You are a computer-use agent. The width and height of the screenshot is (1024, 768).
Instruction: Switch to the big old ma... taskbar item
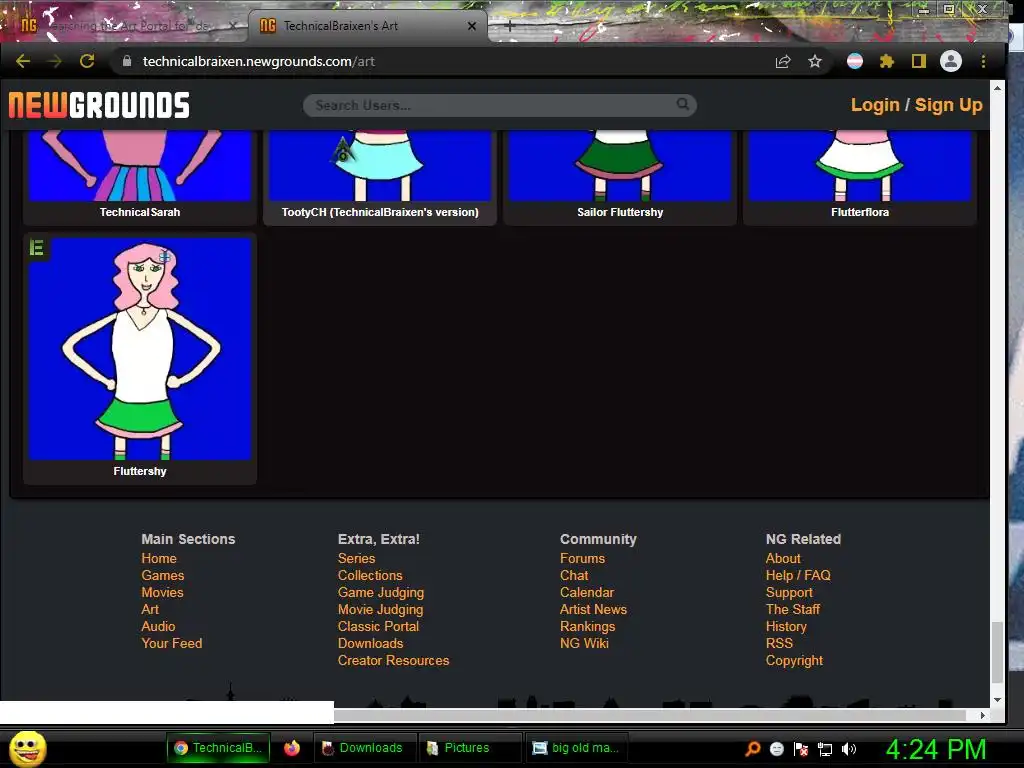(577, 748)
